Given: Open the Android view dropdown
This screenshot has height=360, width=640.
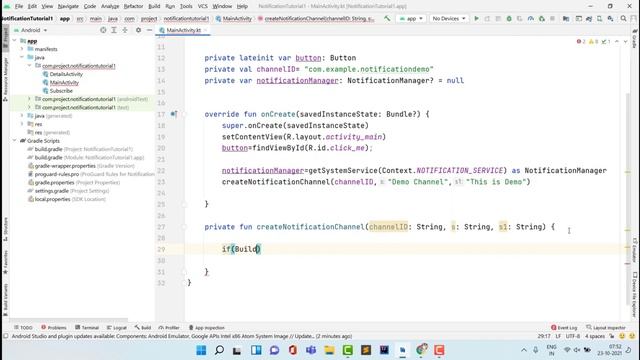Looking at the screenshot, I should [x=31, y=30].
